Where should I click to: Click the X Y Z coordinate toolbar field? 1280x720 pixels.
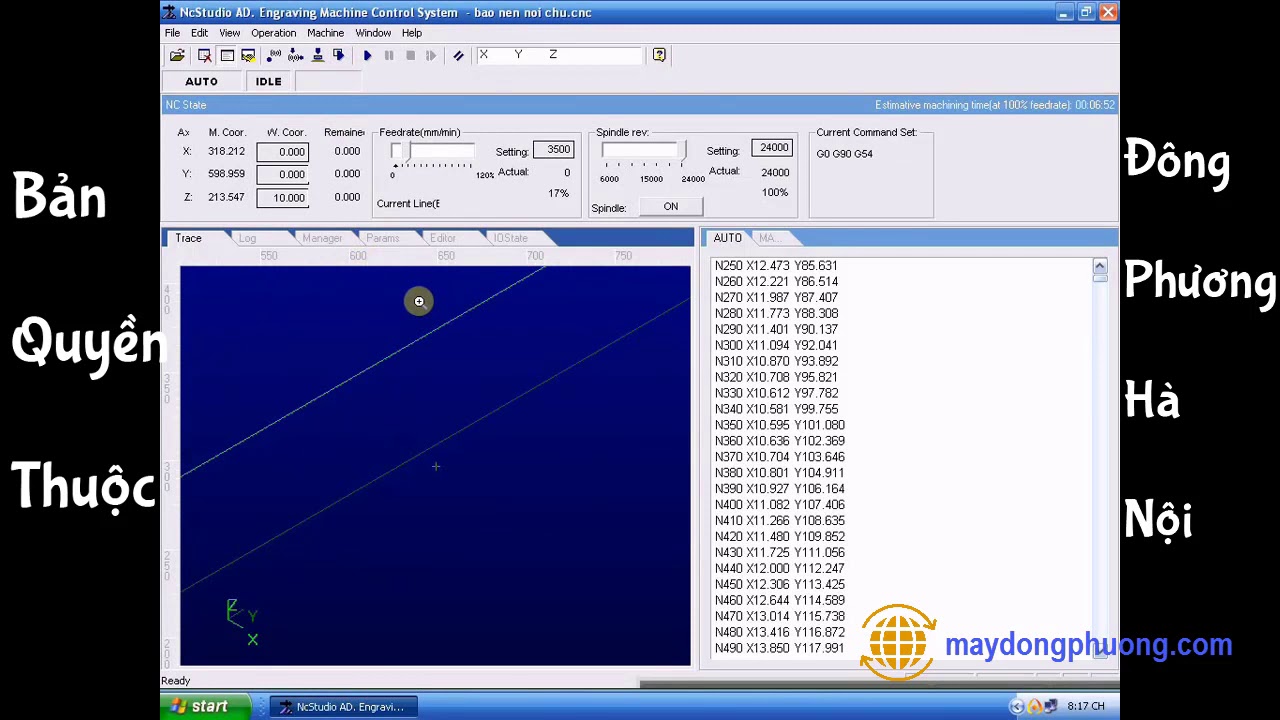557,55
